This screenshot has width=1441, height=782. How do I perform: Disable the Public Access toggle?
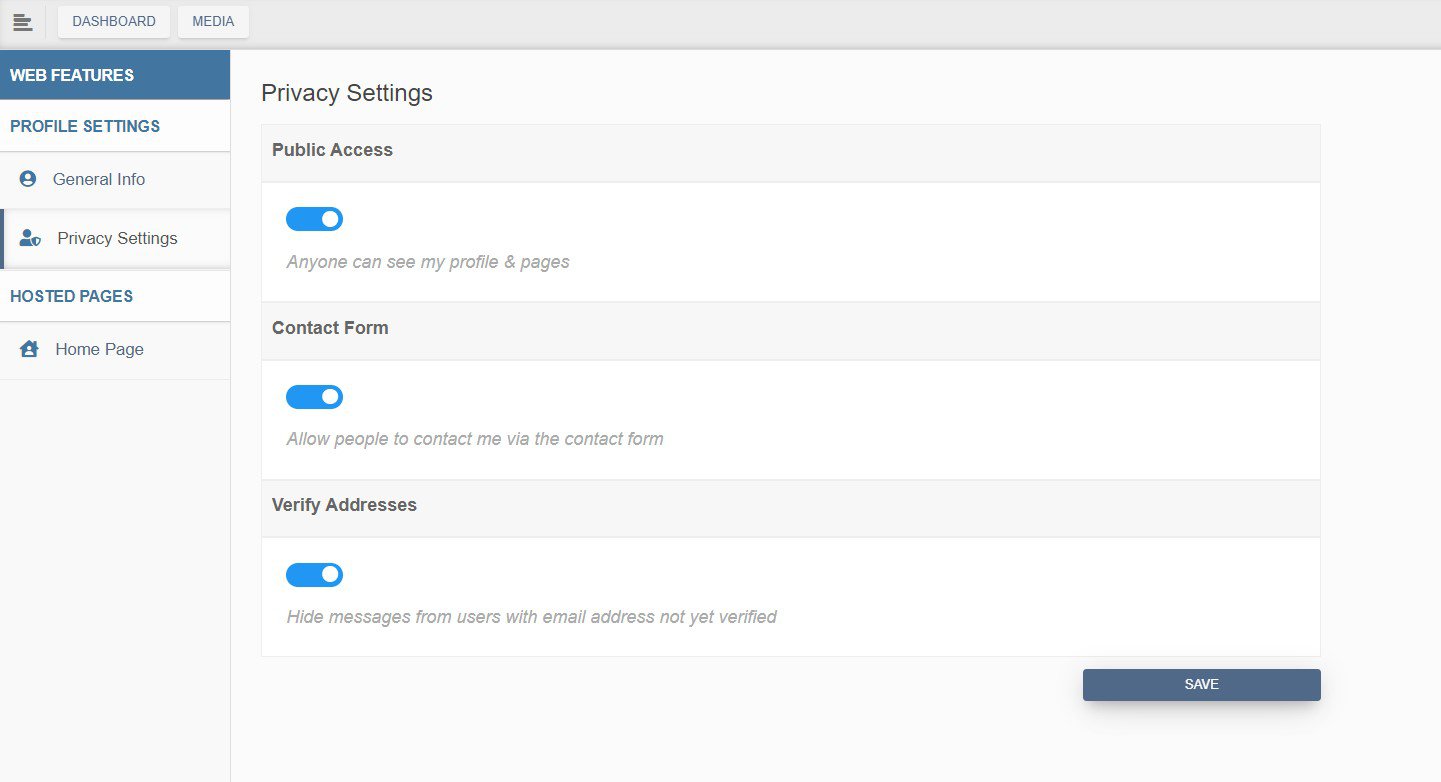click(x=314, y=219)
